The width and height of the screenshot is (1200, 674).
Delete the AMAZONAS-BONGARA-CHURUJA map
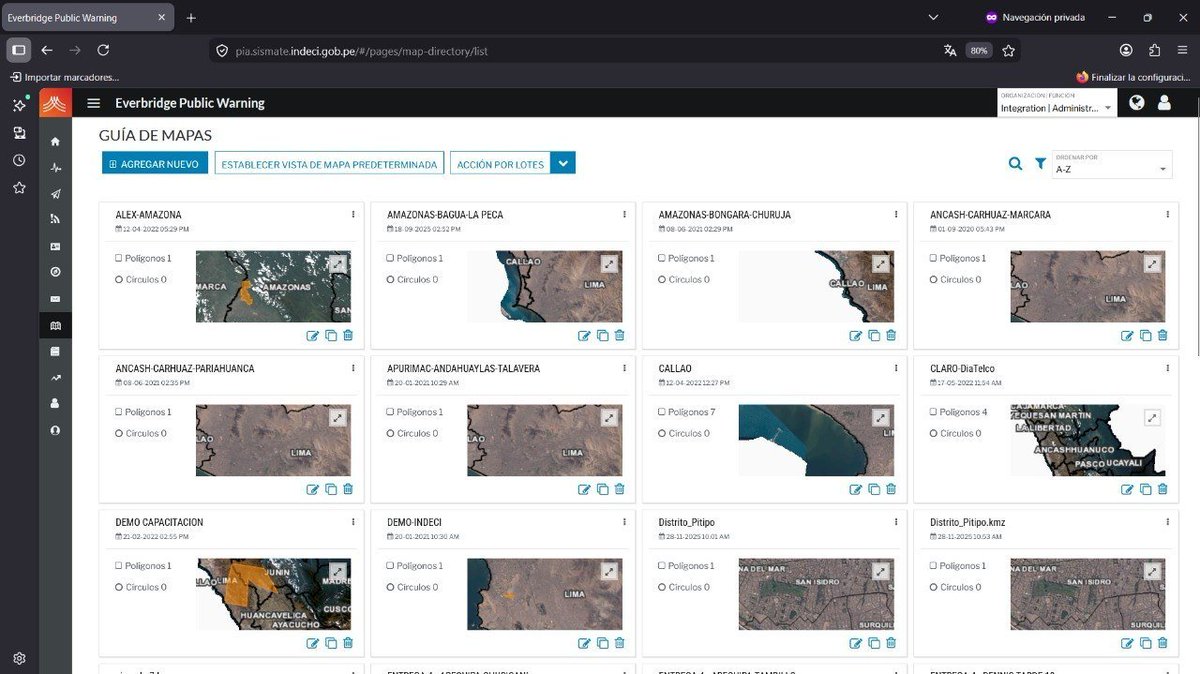coord(891,336)
